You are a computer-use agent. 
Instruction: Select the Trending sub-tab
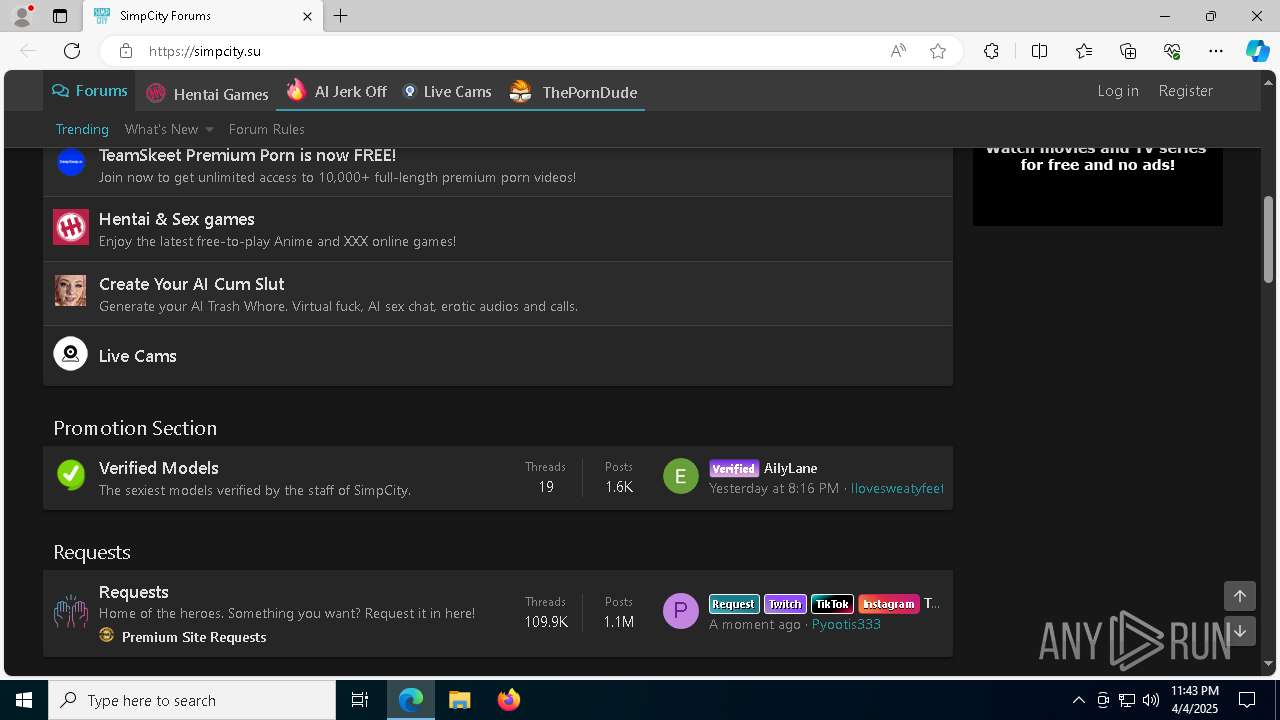(82, 129)
